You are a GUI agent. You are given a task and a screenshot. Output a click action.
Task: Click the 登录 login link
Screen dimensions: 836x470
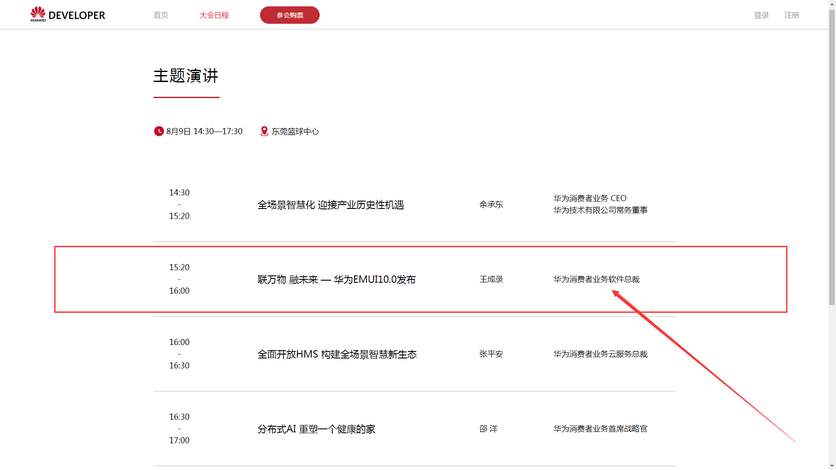point(761,15)
